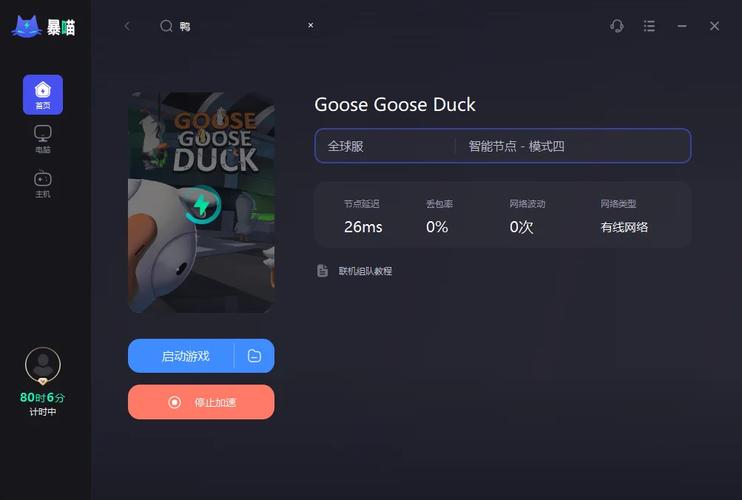Click the 80时6分 remaining time text

(43, 397)
